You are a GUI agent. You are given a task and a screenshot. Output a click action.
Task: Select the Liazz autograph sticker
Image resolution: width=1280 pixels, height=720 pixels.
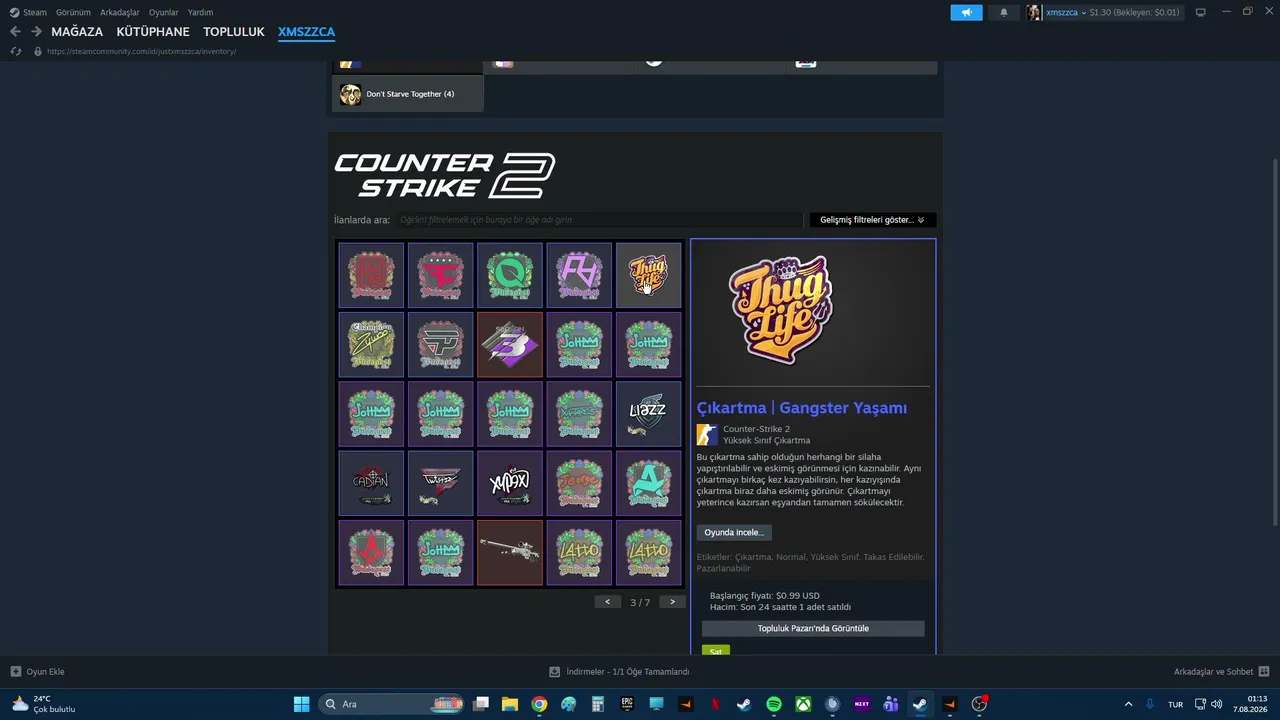coord(648,413)
